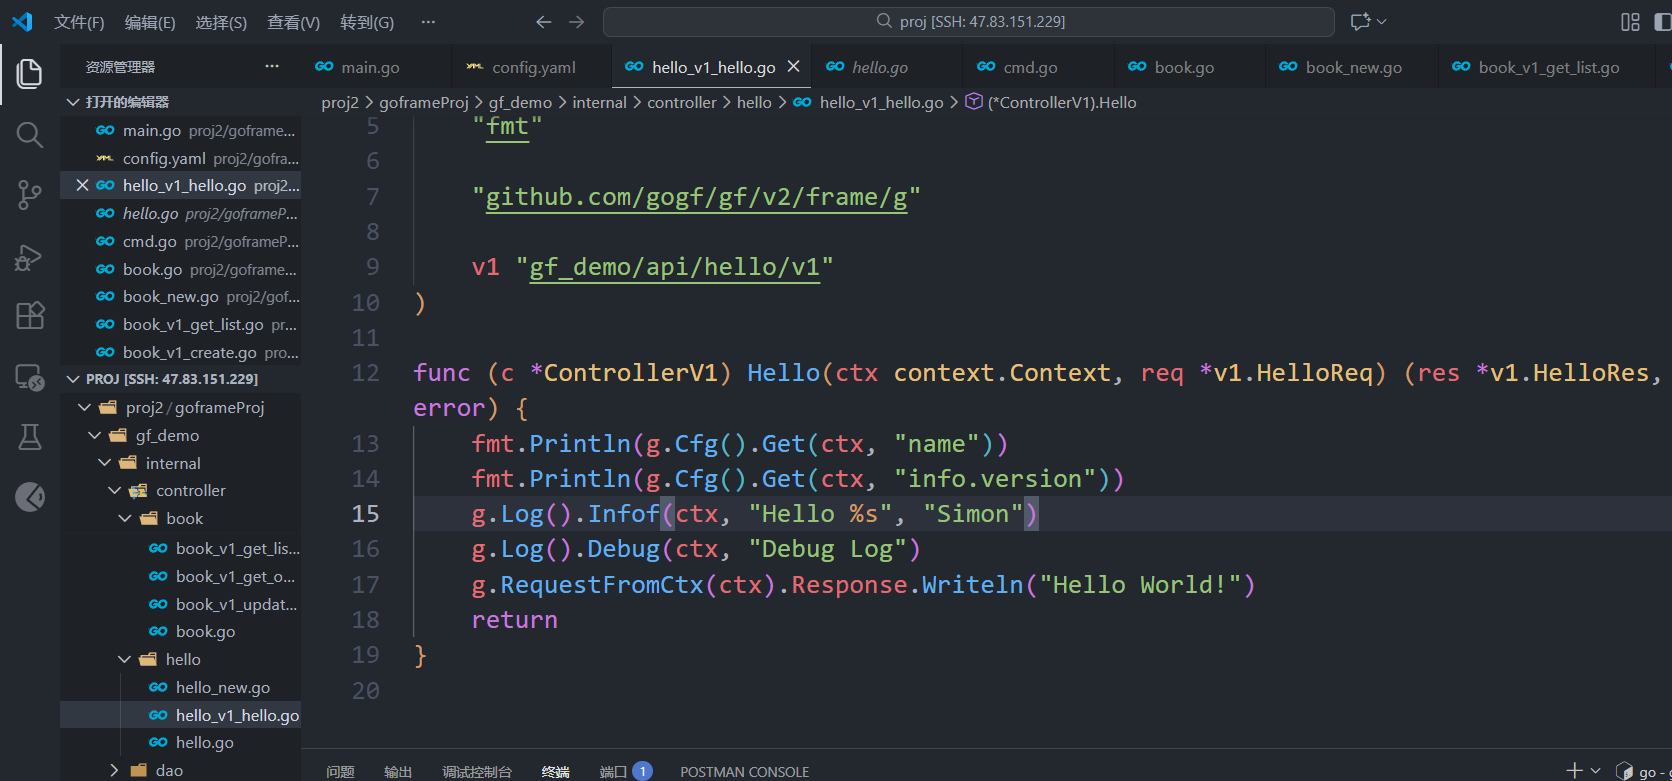Screen dimensions: 1672x781
Task: Open Explorer panel more actions ellipsis
Action: (272, 66)
